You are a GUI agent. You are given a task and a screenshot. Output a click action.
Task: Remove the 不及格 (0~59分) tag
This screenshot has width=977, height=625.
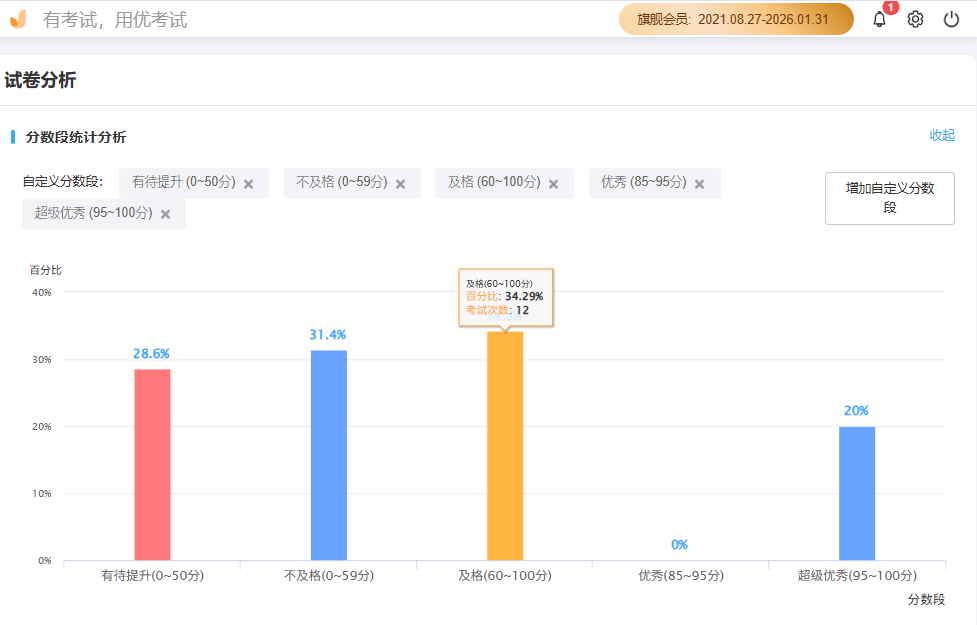pyautogui.click(x=400, y=184)
